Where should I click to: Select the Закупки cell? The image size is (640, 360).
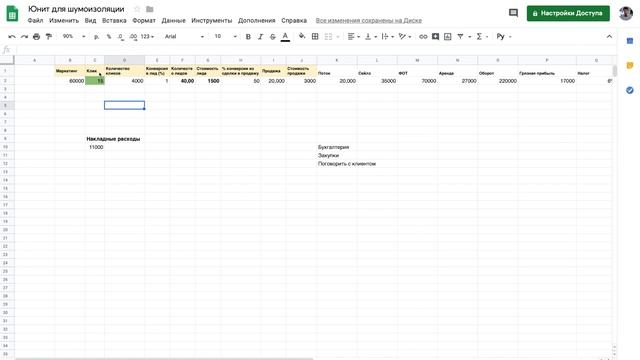337,156
